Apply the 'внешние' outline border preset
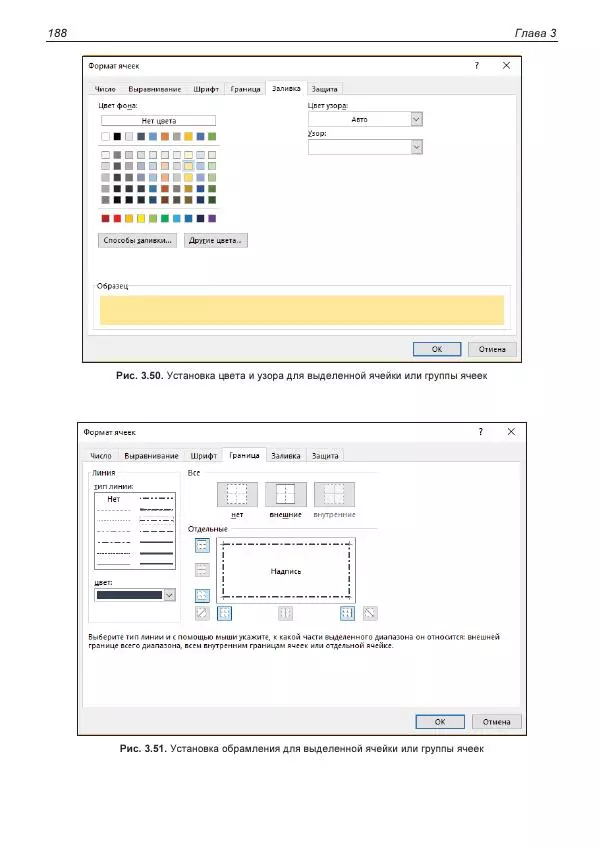The width and height of the screenshot is (600, 847). pyautogui.click(x=285, y=494)
